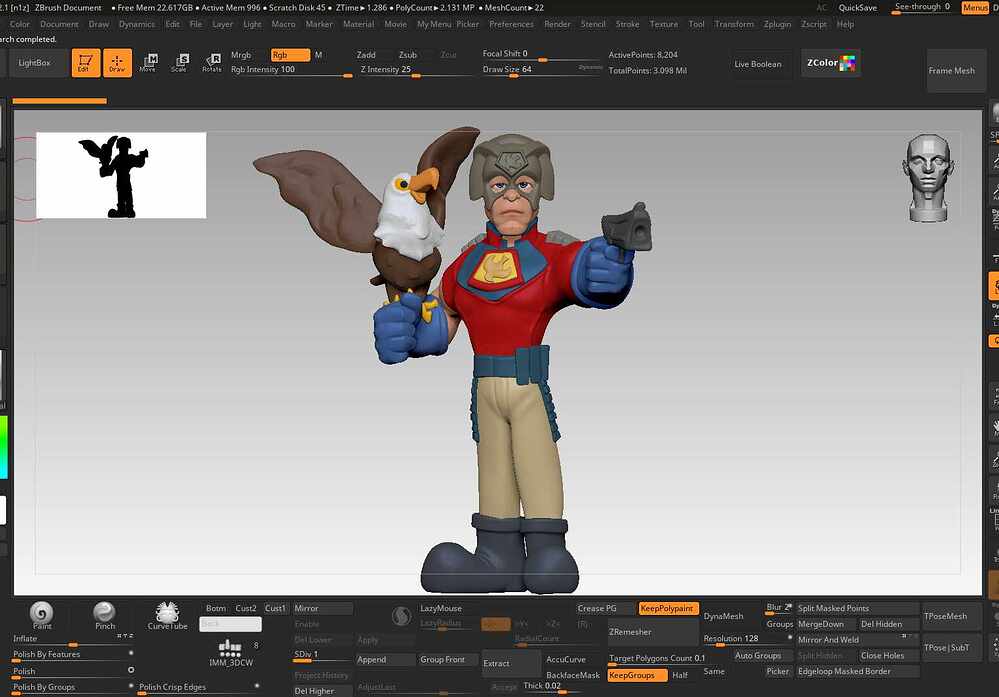This screenshot has height=697, width=999.
Task: Click the ZRemesher button
Action: coord(630,632)
